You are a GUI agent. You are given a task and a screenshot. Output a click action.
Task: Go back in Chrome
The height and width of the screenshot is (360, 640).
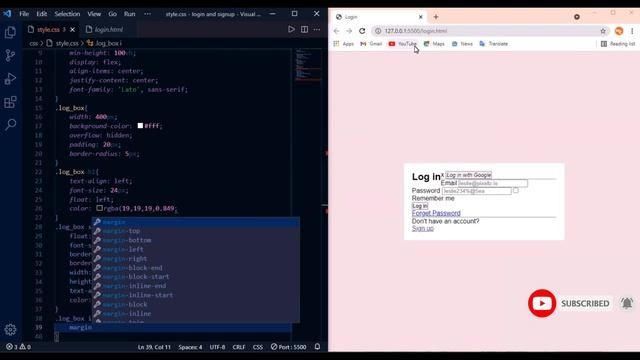(336, 31)
